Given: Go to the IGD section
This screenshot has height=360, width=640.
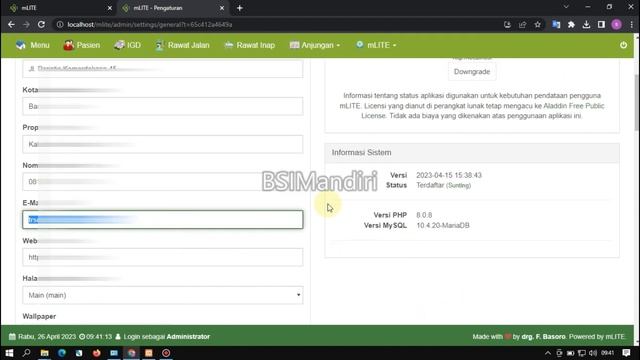Looking at the screenshot, I should (x=127, y=45).
